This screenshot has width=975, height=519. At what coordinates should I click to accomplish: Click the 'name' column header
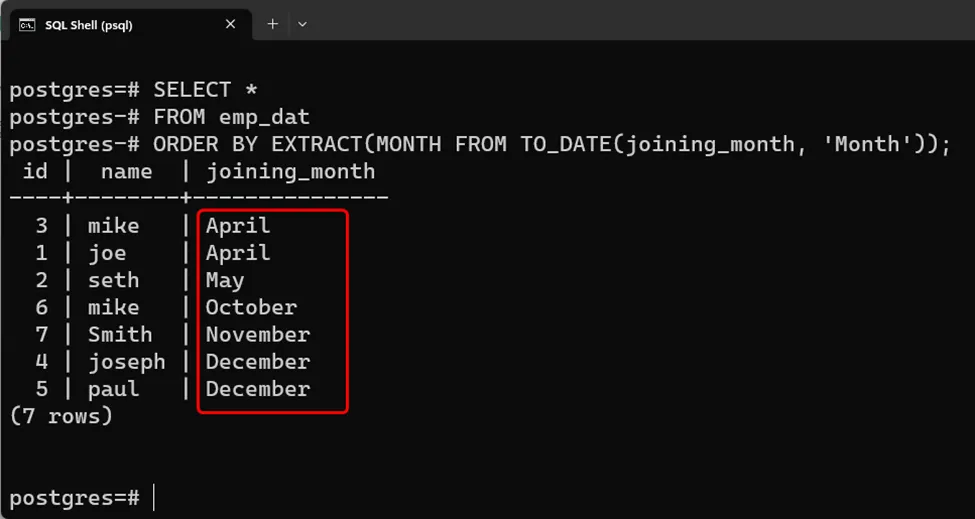click(126, 171)
